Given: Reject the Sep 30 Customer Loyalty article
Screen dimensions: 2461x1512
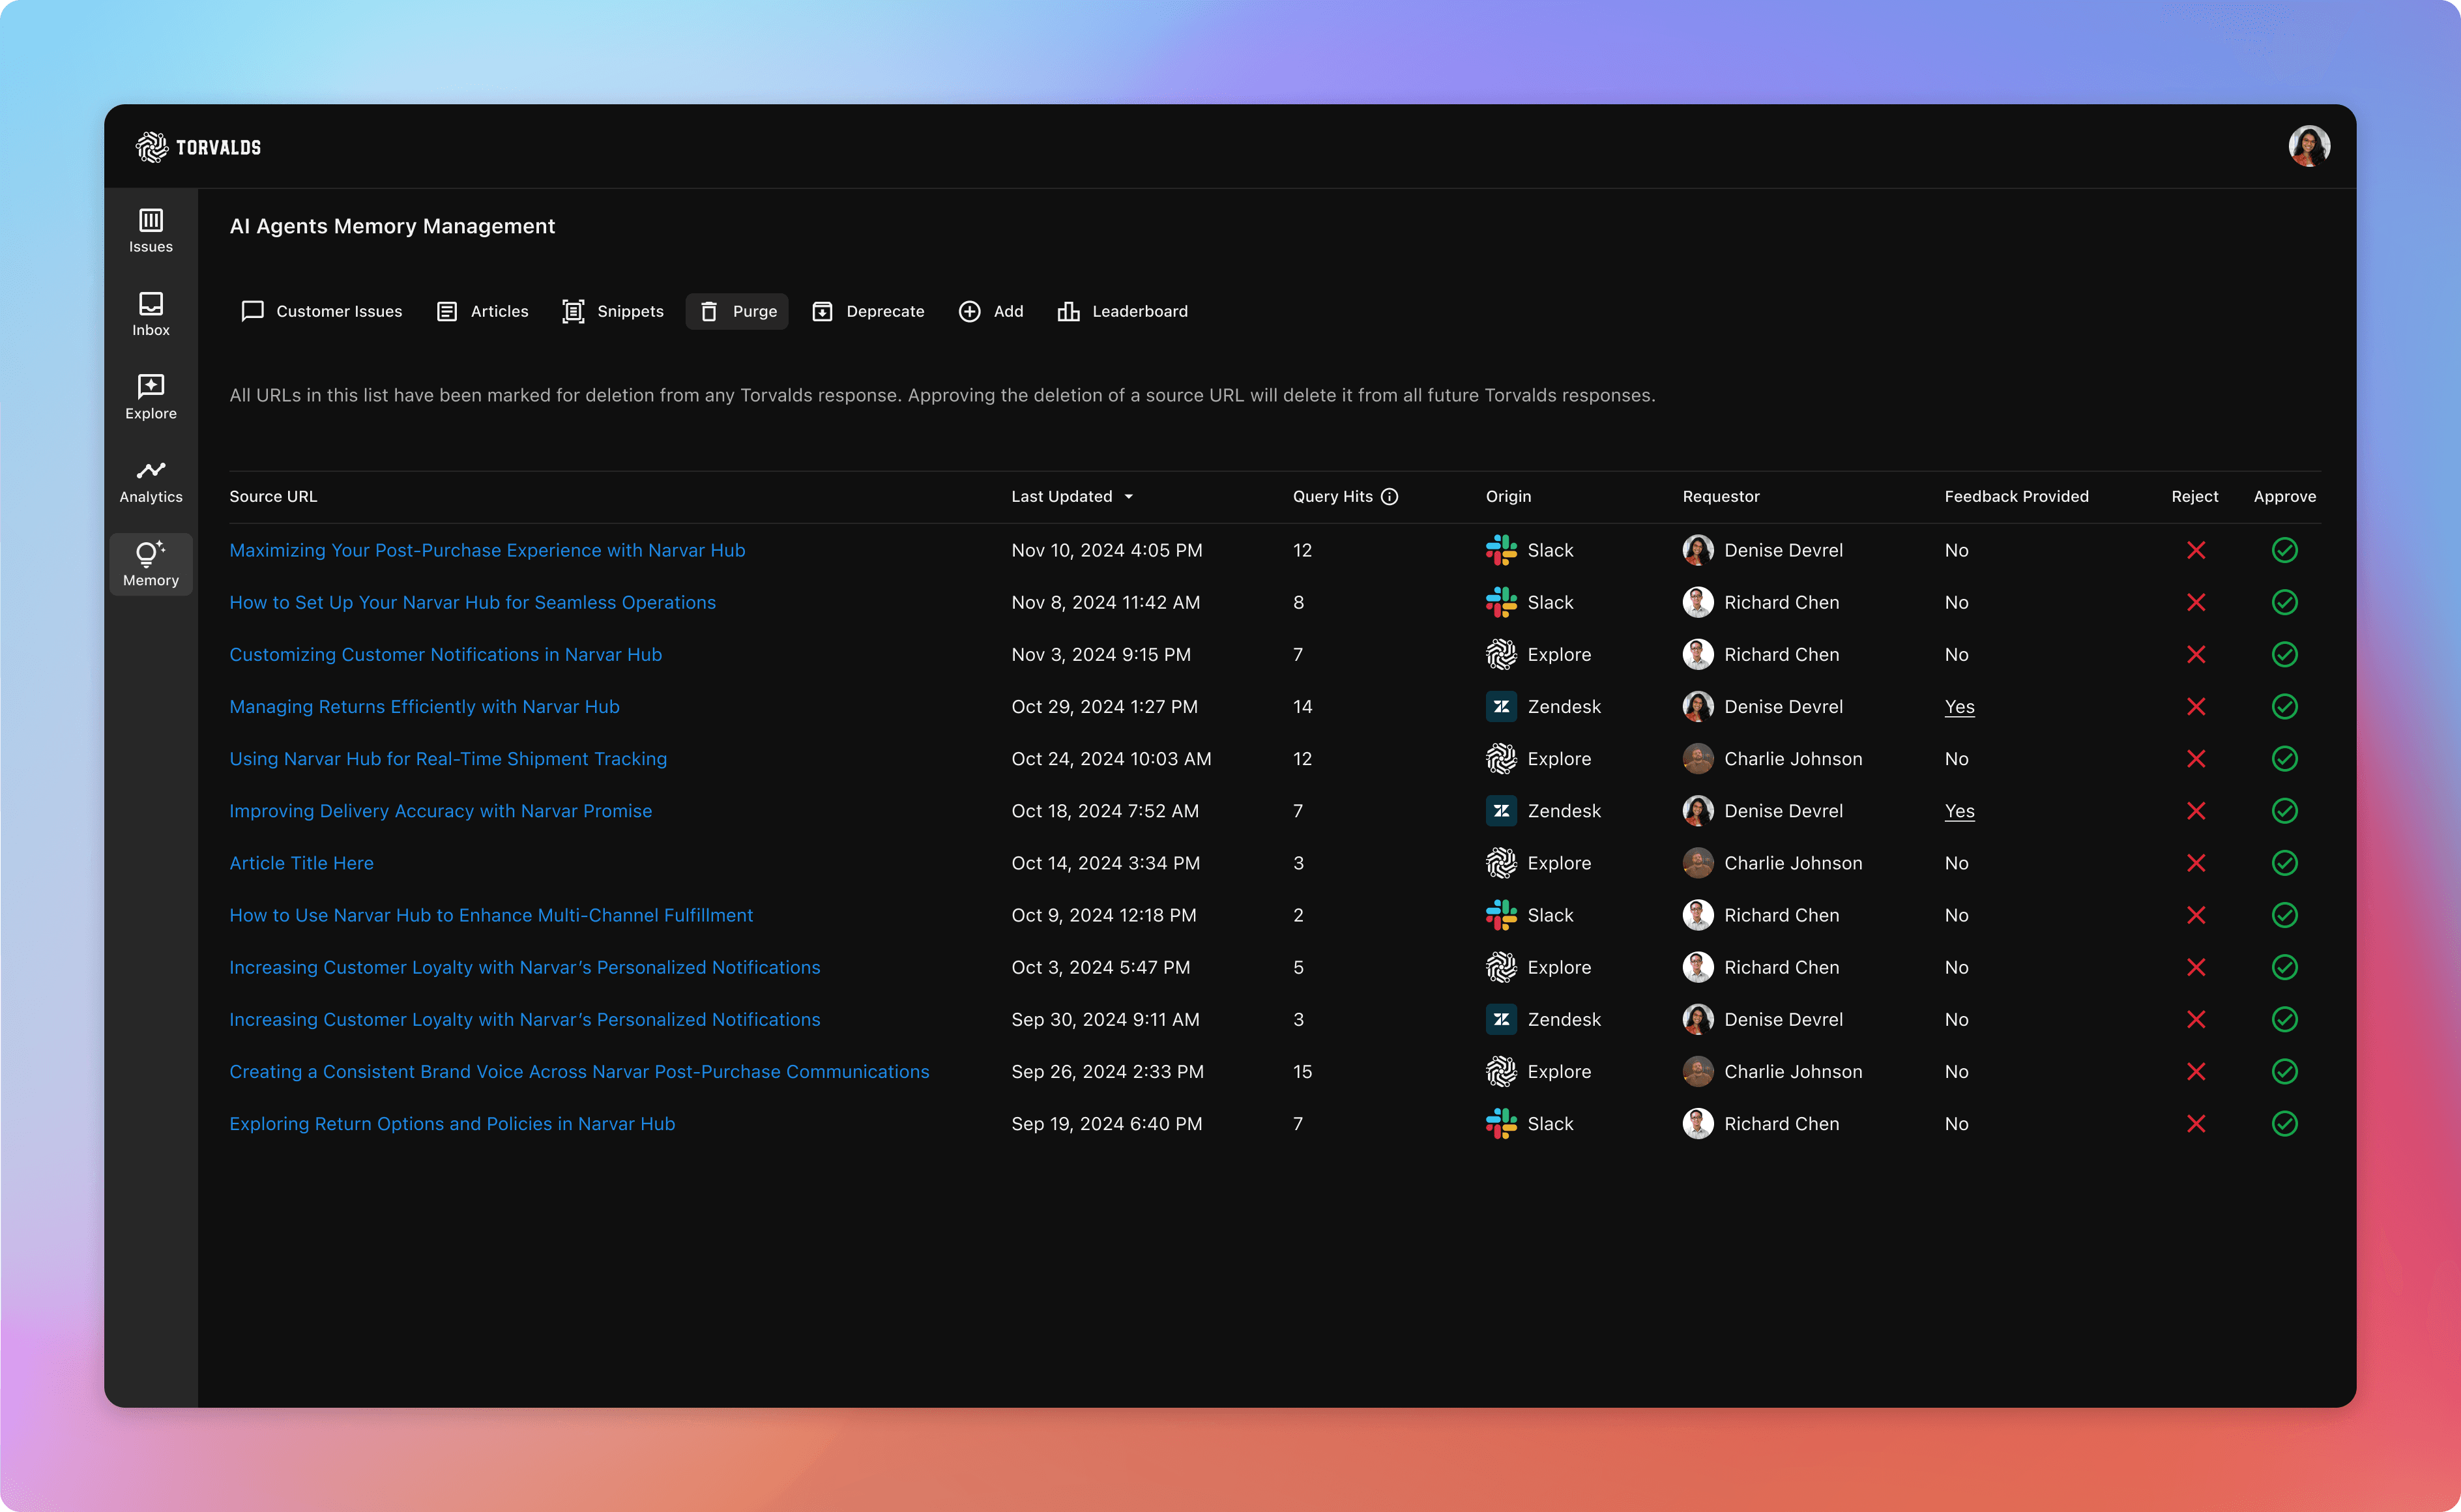Looking at the screenshot, I should coord(2196,1020).
